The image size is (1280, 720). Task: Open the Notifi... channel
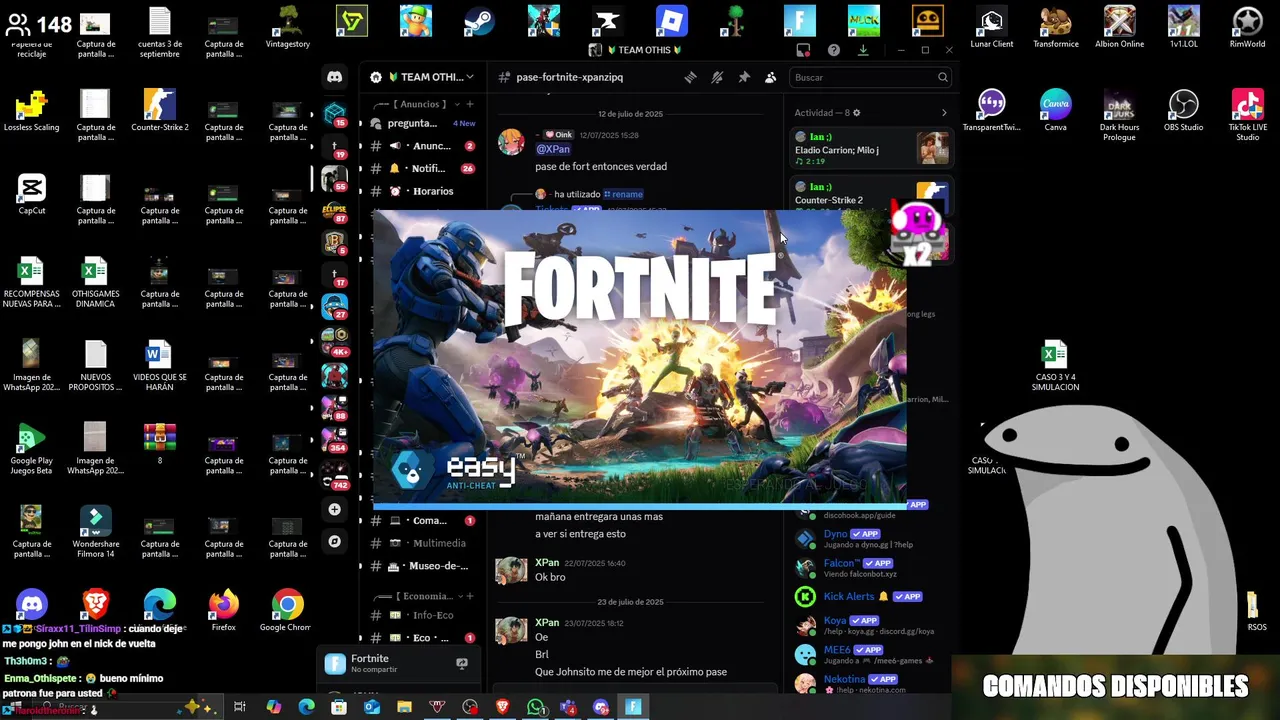[423, 169]
